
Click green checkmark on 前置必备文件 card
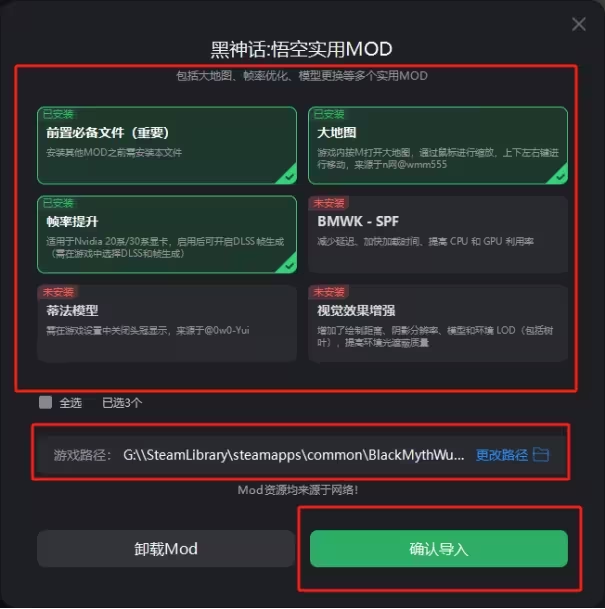click(x=289, y=177)
